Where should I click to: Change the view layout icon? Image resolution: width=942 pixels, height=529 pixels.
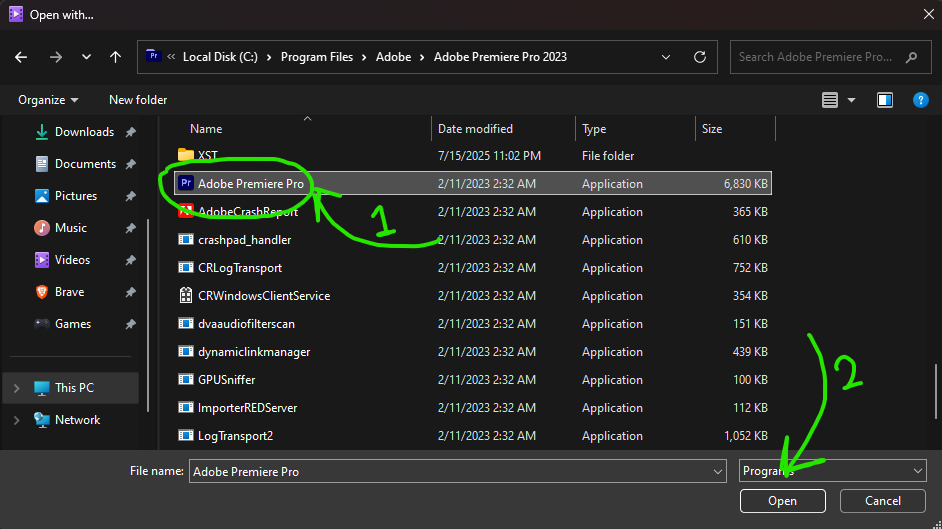[830, 100]
